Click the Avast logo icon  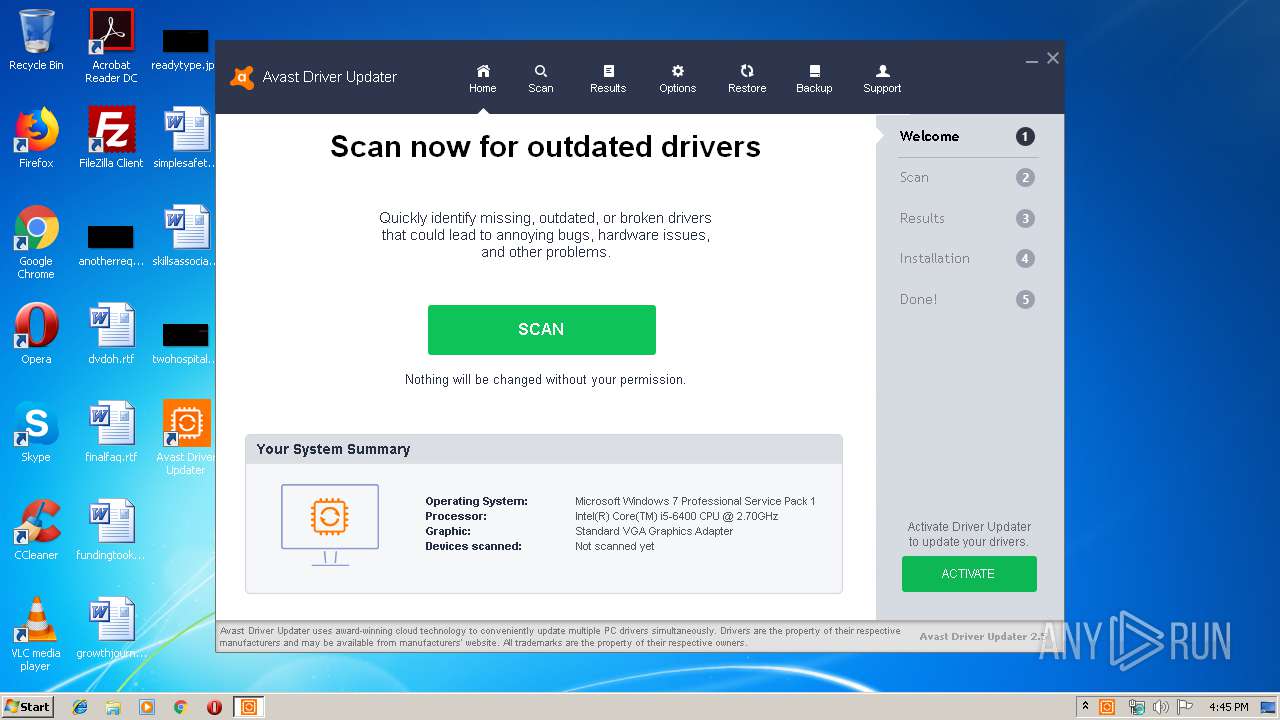click(x=242, y=77)
